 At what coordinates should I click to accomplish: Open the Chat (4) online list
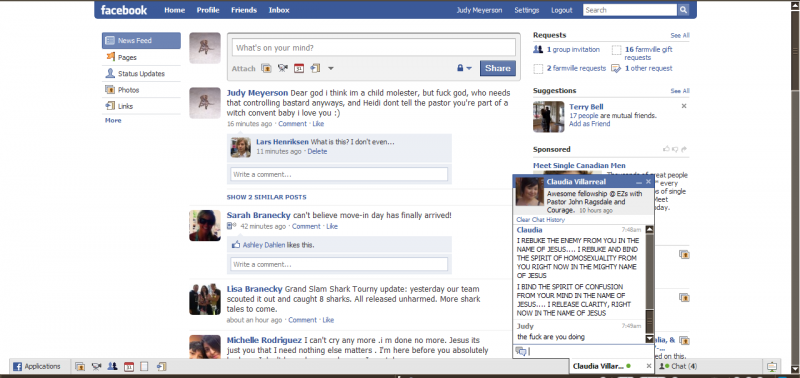click(x=678, y=366)
